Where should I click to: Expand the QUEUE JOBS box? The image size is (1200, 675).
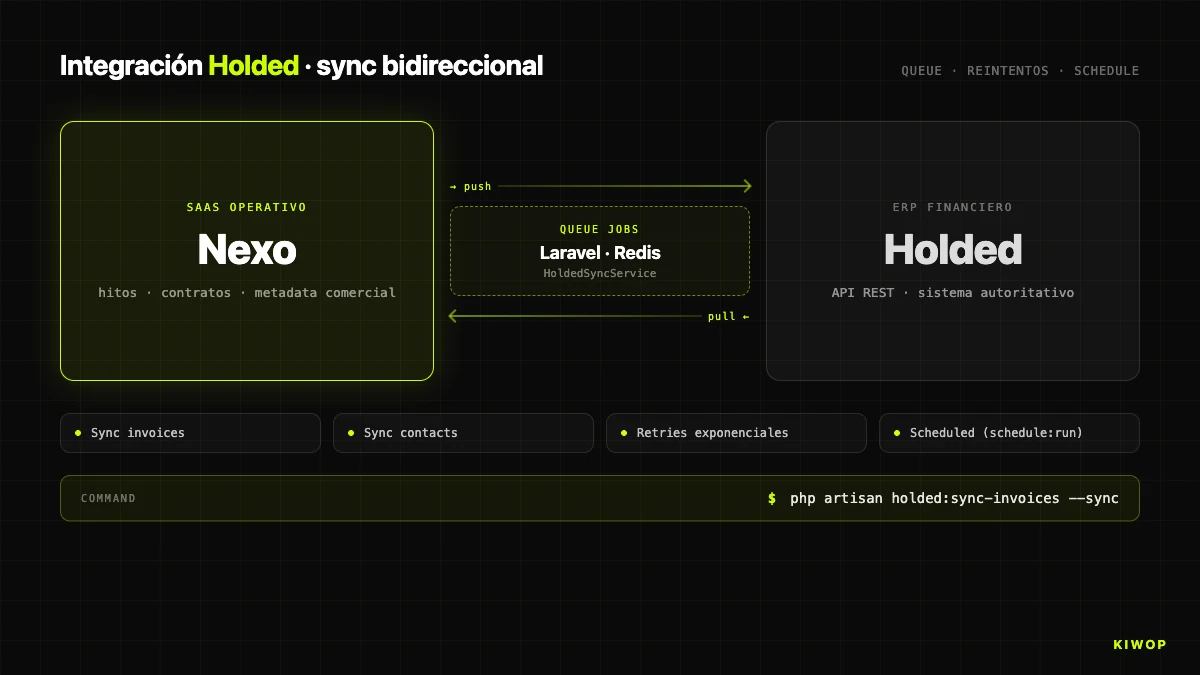coord(600,250)
